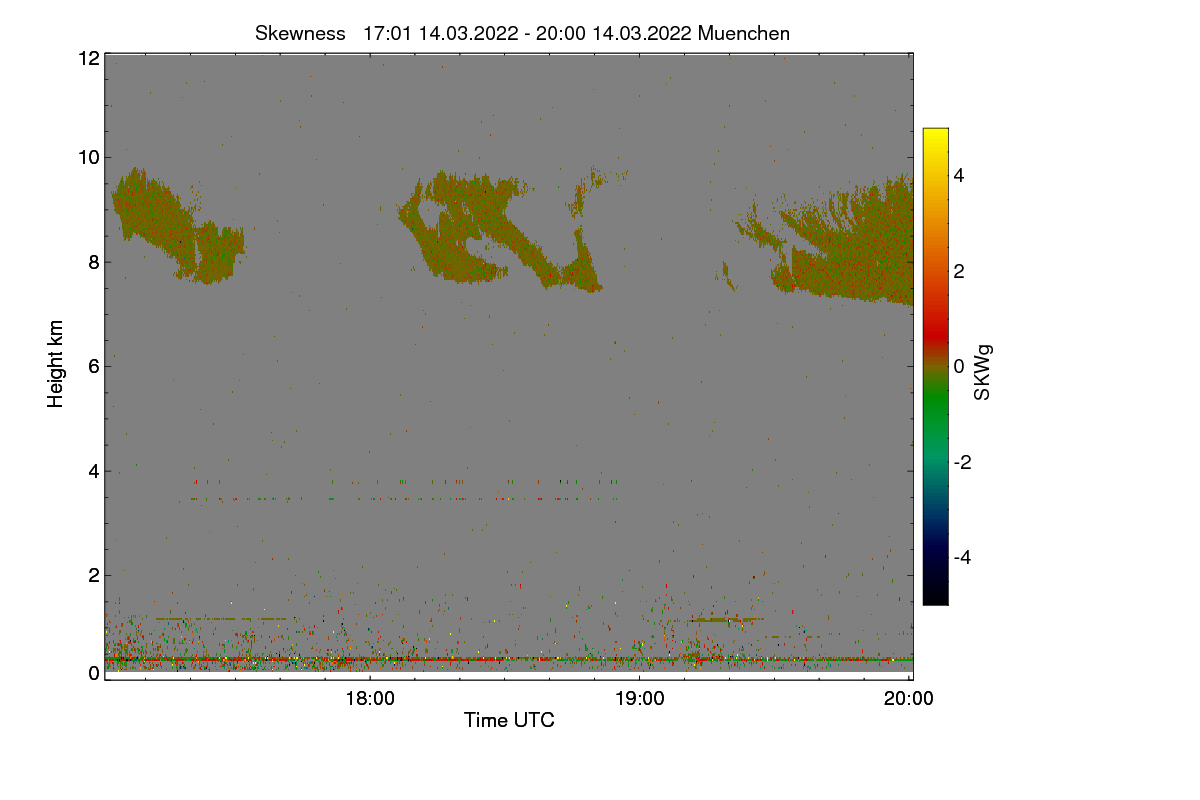Click the Muenchen location text in title
This screenshot has width=1200, height=800.
click(744, 33)
